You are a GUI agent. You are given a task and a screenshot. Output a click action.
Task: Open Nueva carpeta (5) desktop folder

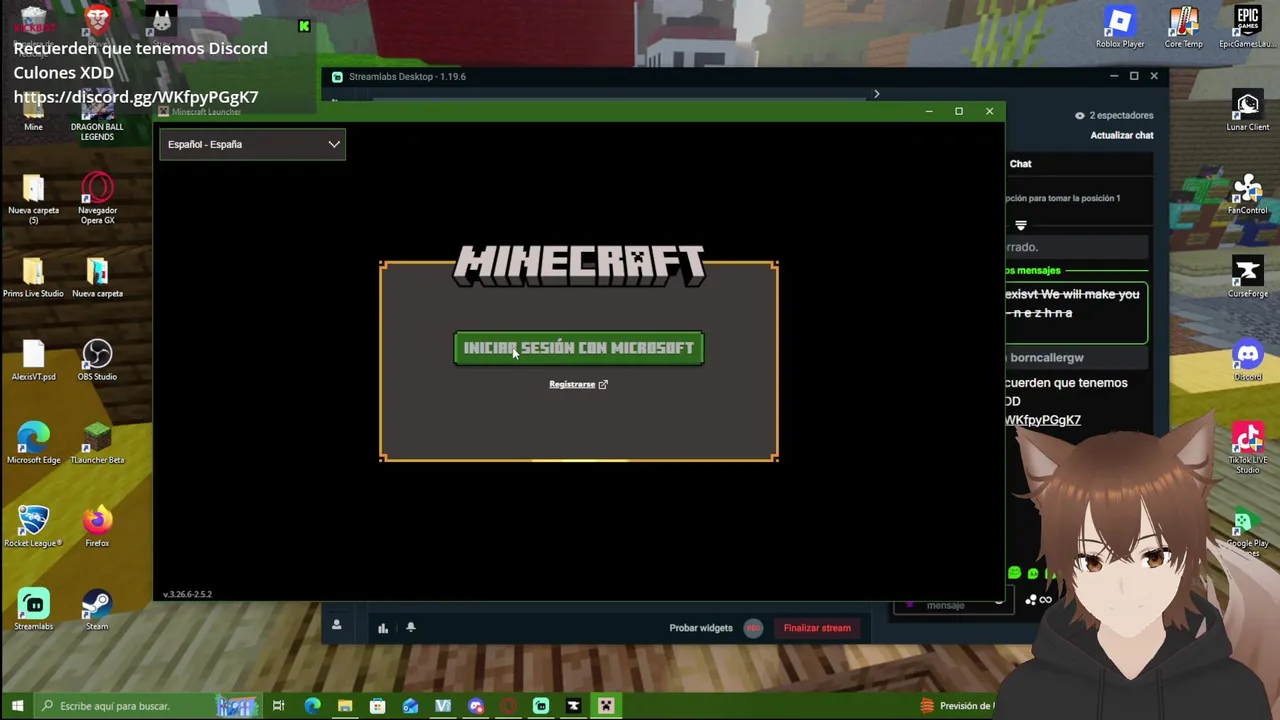click(x=33, y=198)
